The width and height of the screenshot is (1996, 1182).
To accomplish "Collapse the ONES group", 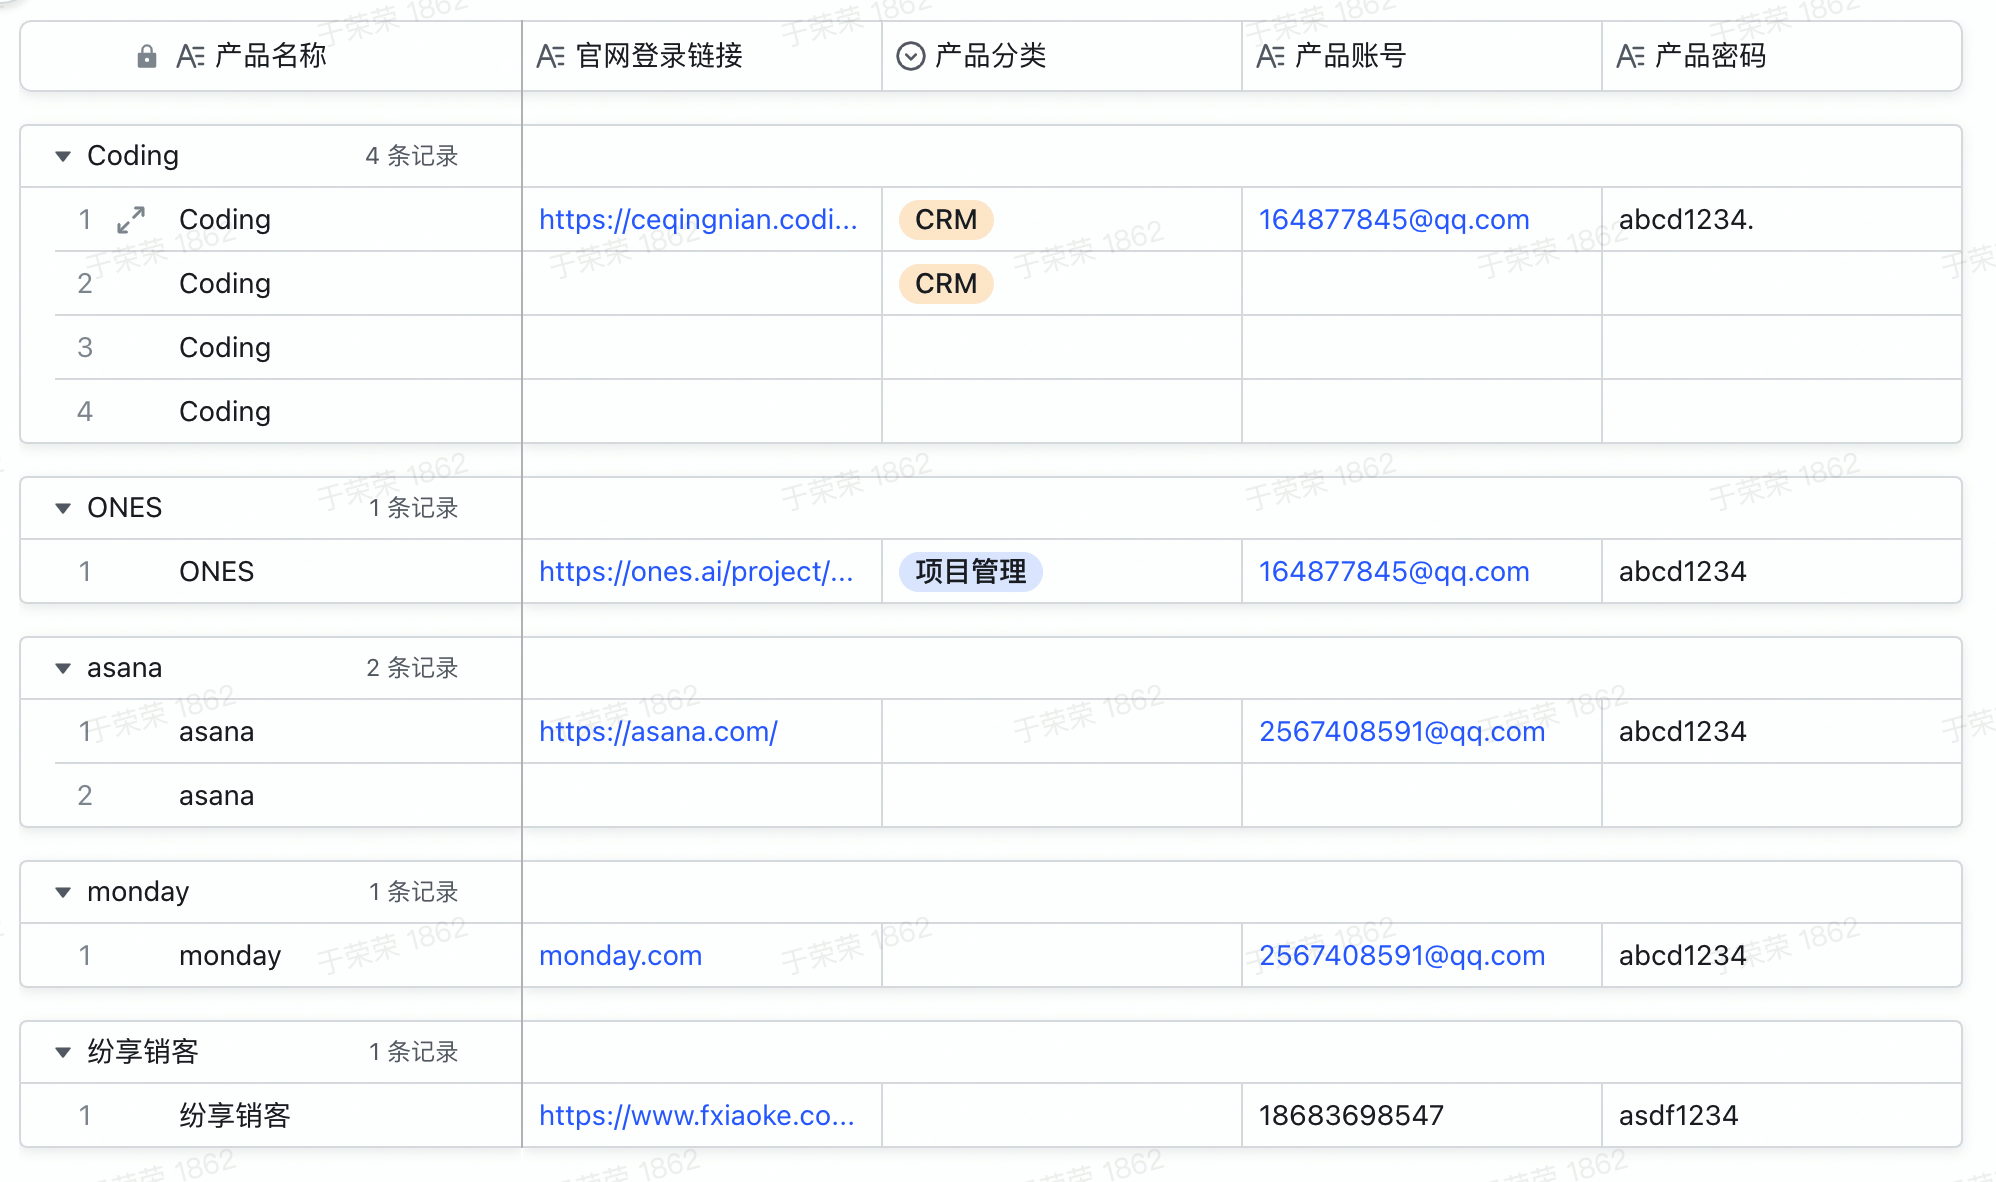I will 63,508.
